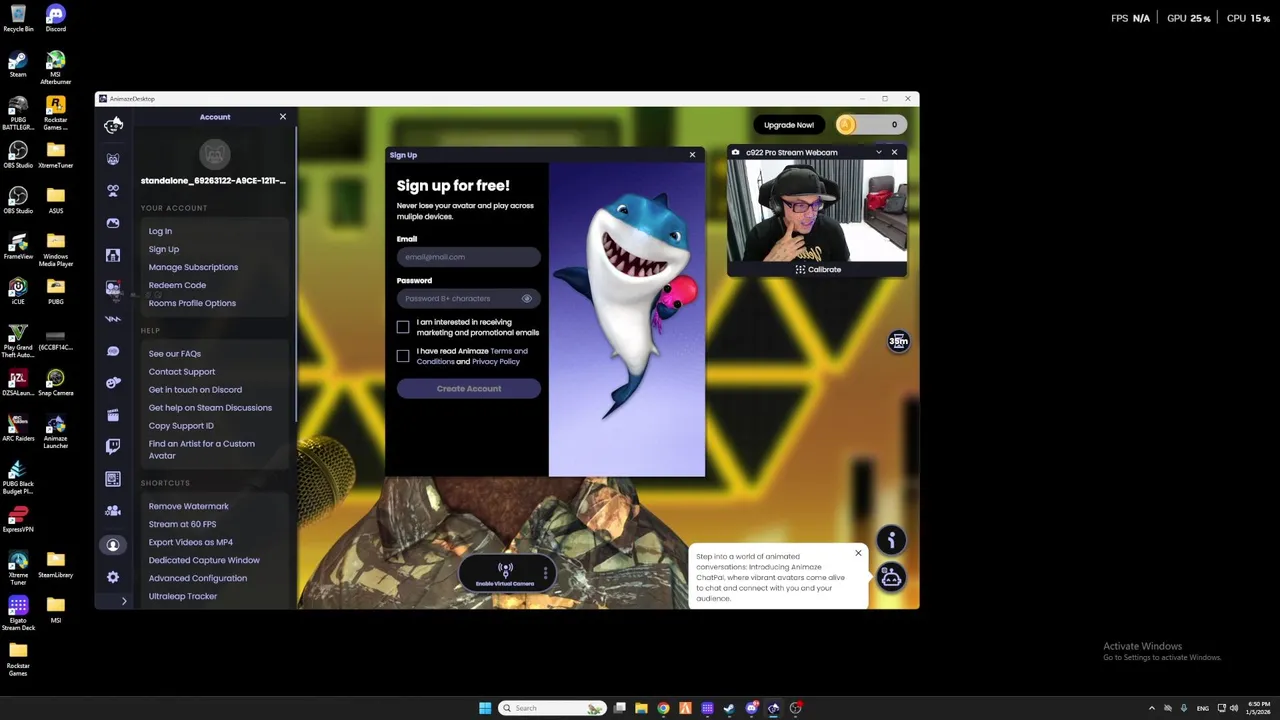Open the video camera icon in sidebar
Viewport: 1280px width, 720px height.
pyautogui.click(x=113, y=511)
